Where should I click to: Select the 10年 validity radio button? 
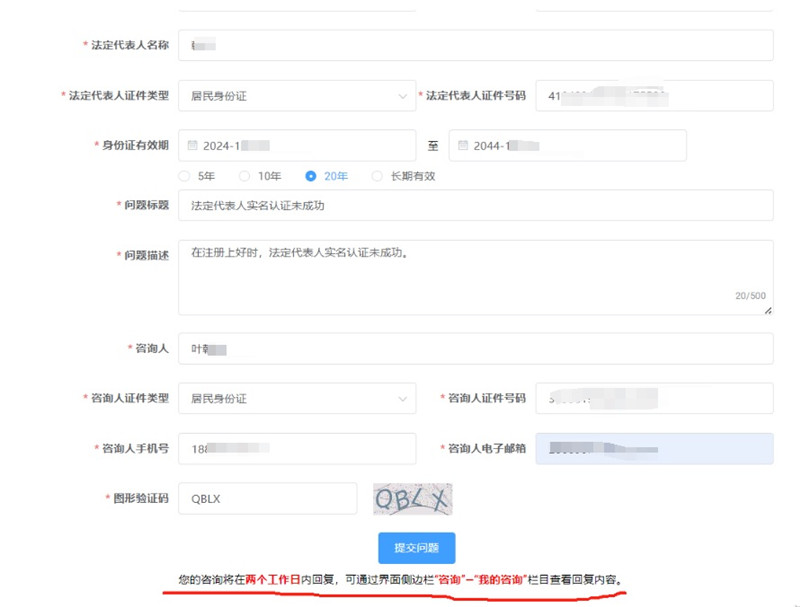pyautogui.click(x=245, y=175)
